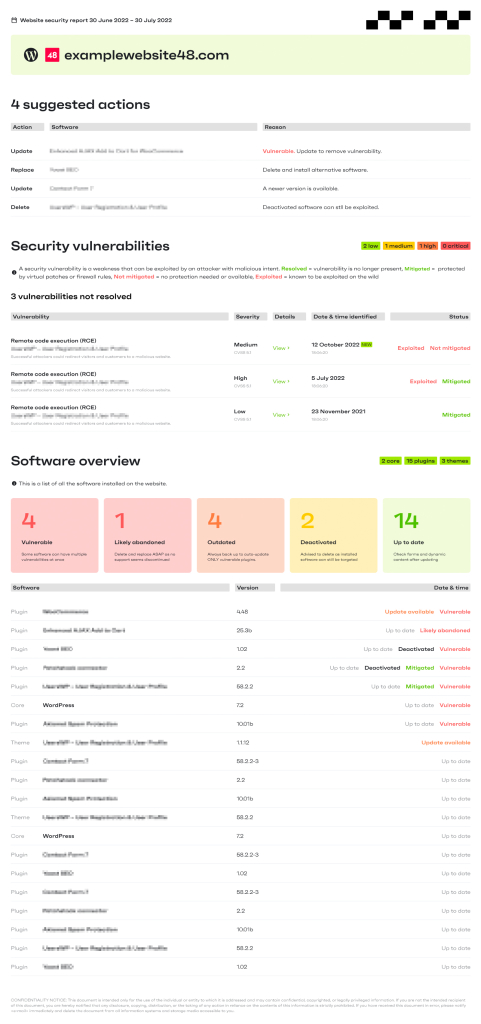481x1024 pixels.
Task: Select the '1 high' severity badge
Action: pos(427,246)
